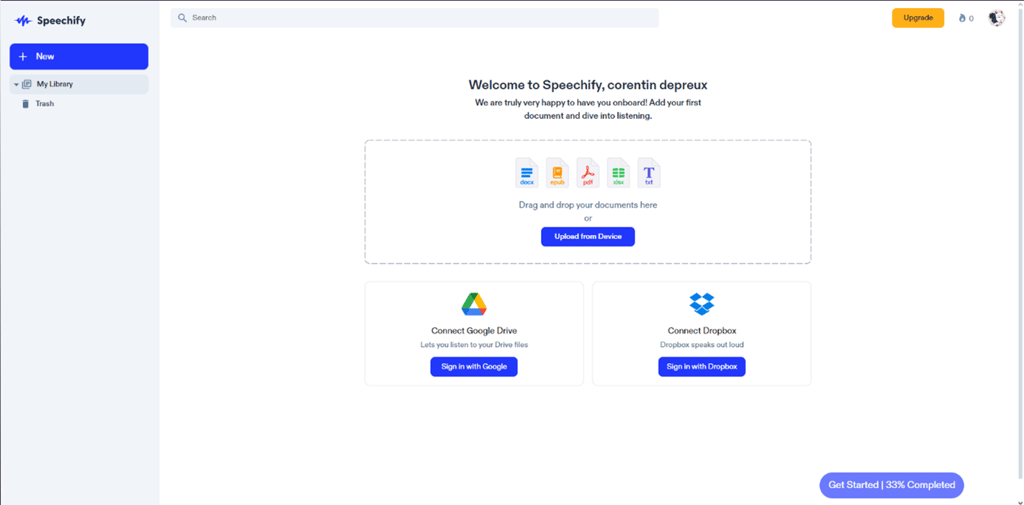Click Upload from Device button
Screen dimensions: 1024x505
[x=588, y=236]
